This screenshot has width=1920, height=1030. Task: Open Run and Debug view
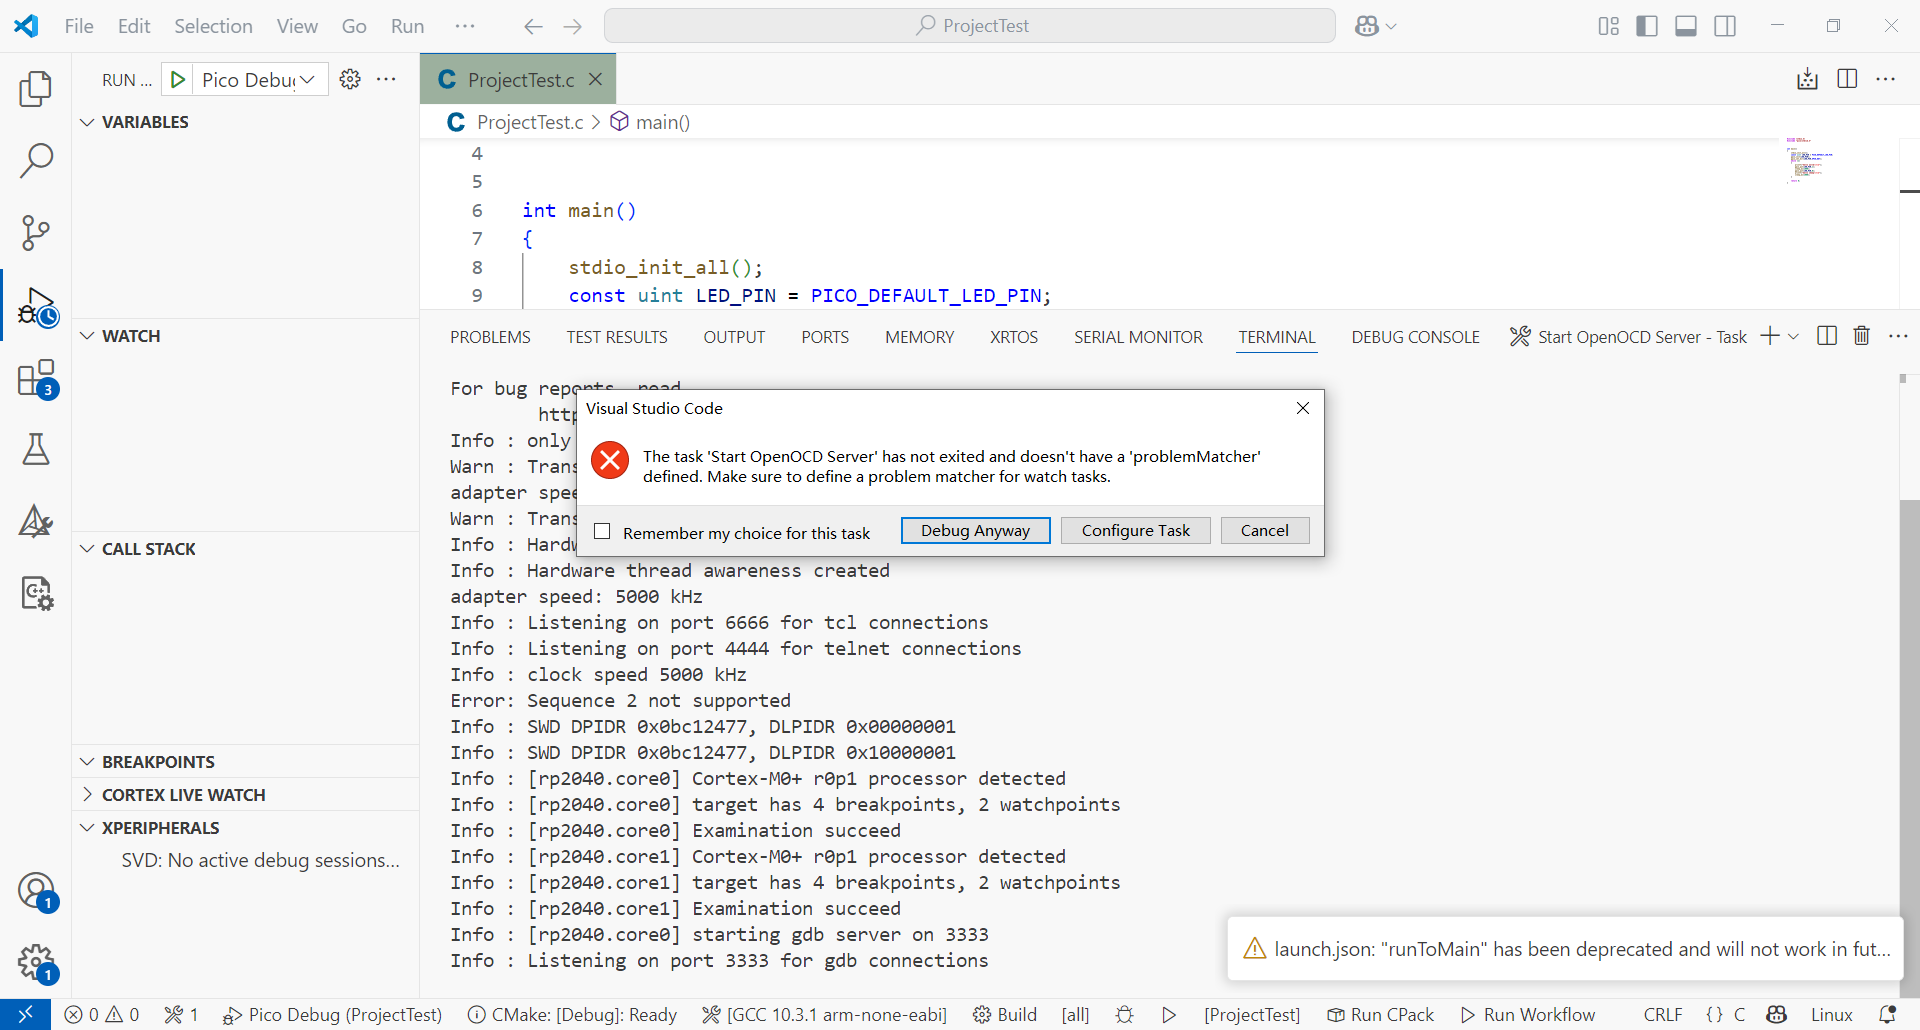[36, 306]
